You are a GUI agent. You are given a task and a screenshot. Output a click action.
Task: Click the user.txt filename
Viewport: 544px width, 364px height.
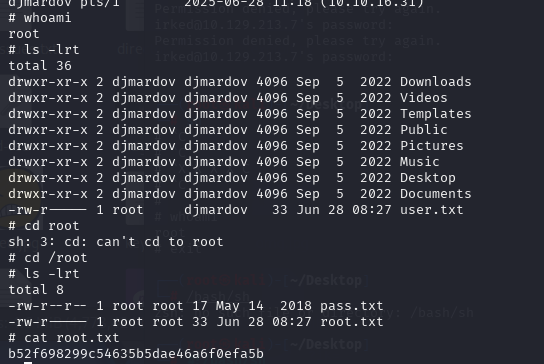click(x=432, y=210)
